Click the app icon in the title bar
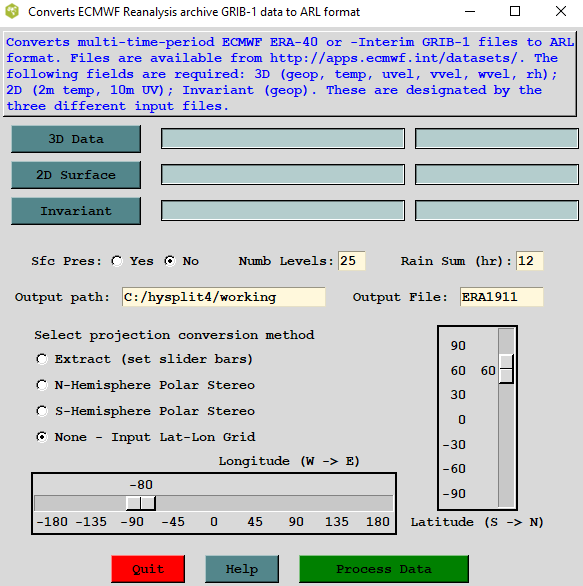Viewport: 583px width, 586px height. [x=12, y=12]
